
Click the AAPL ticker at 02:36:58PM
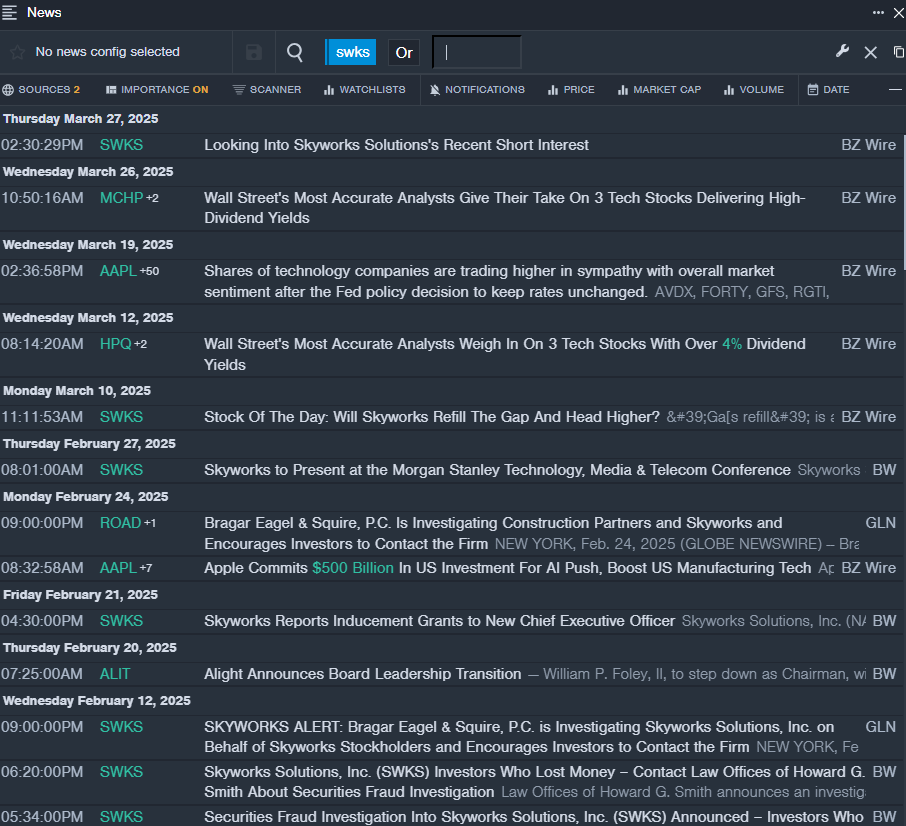click(x=118, y=271)
